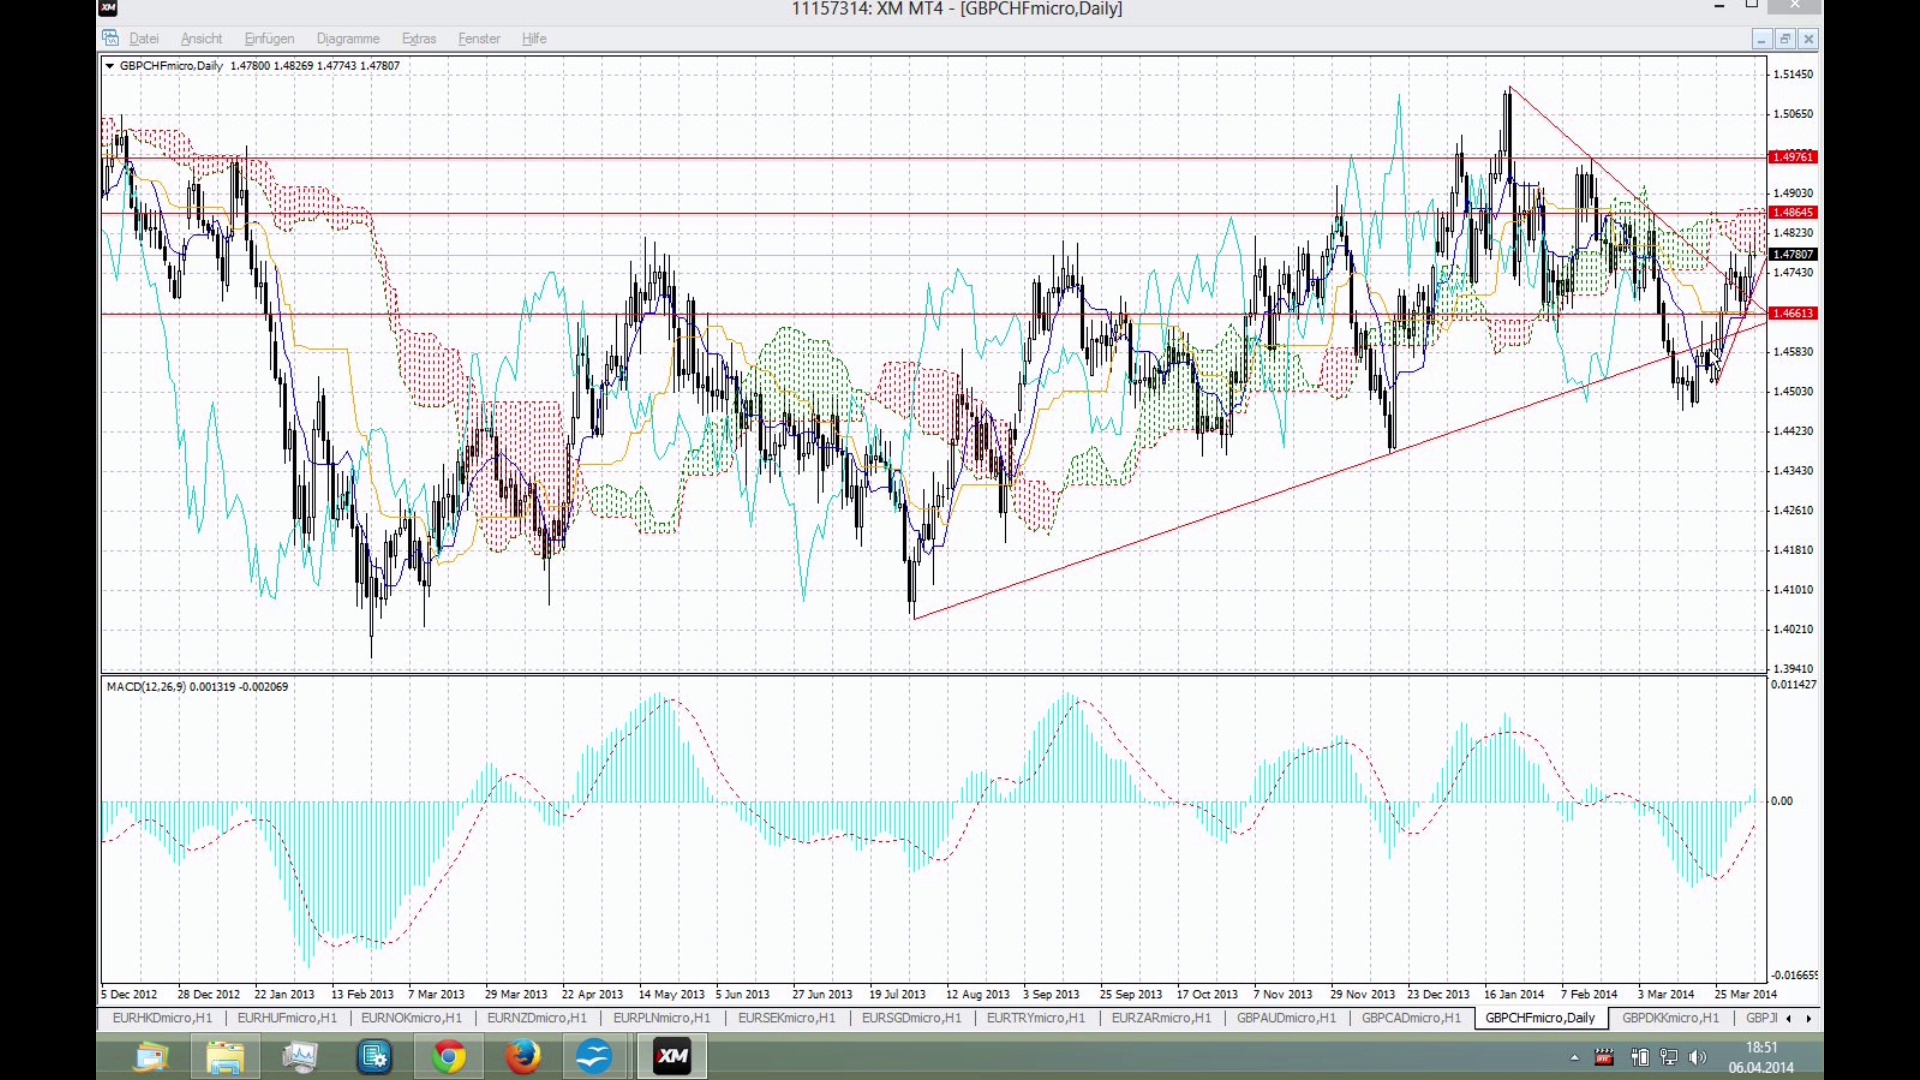This screenshot has height=1080, width=1920.
Task: Switch to the GBPAUDmicro,H1 chart tab
Action: point(1286,1018)
